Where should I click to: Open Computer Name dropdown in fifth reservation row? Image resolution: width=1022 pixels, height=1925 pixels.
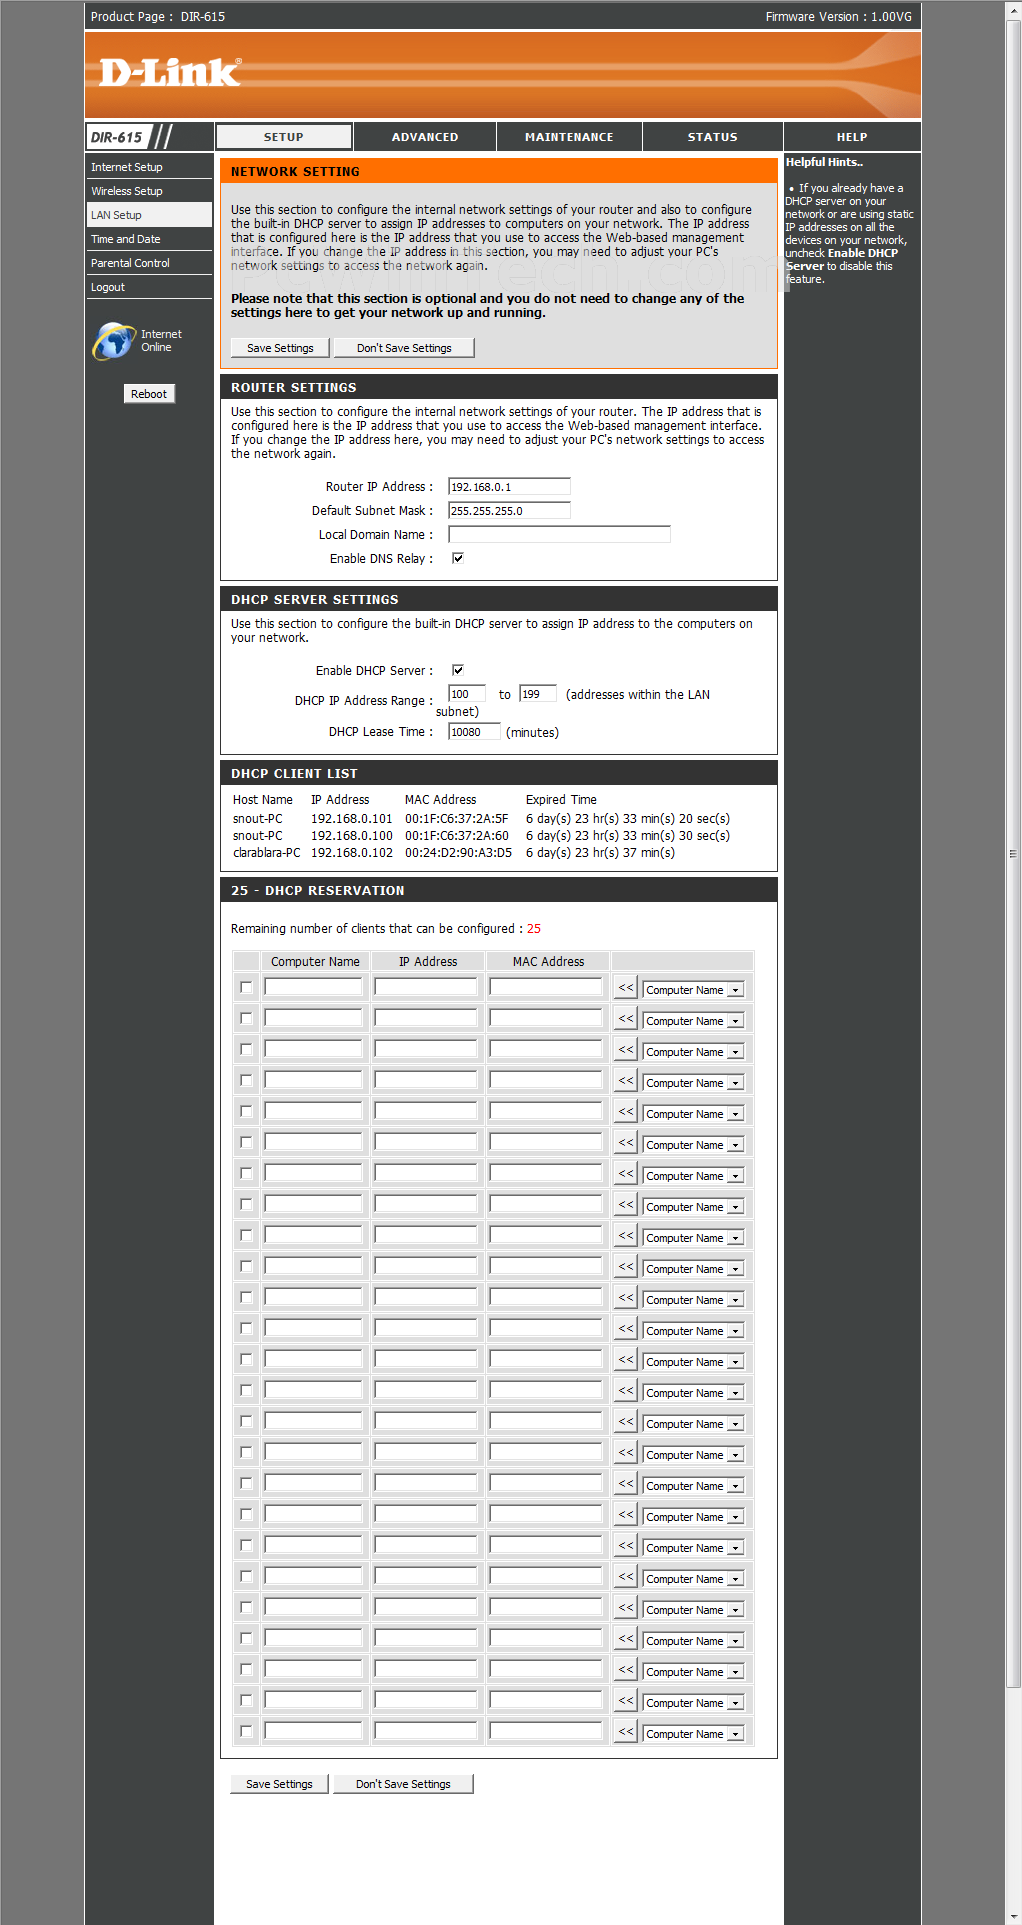click(x=693, y=1114)
